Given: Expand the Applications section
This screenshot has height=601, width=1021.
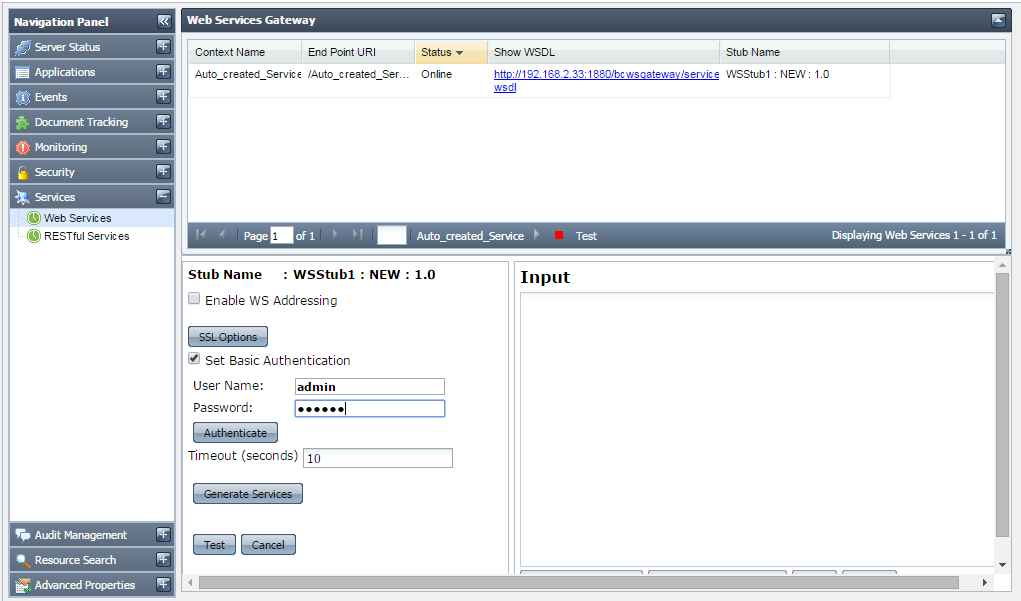Looking at the screenshot, I should (163, 72).
